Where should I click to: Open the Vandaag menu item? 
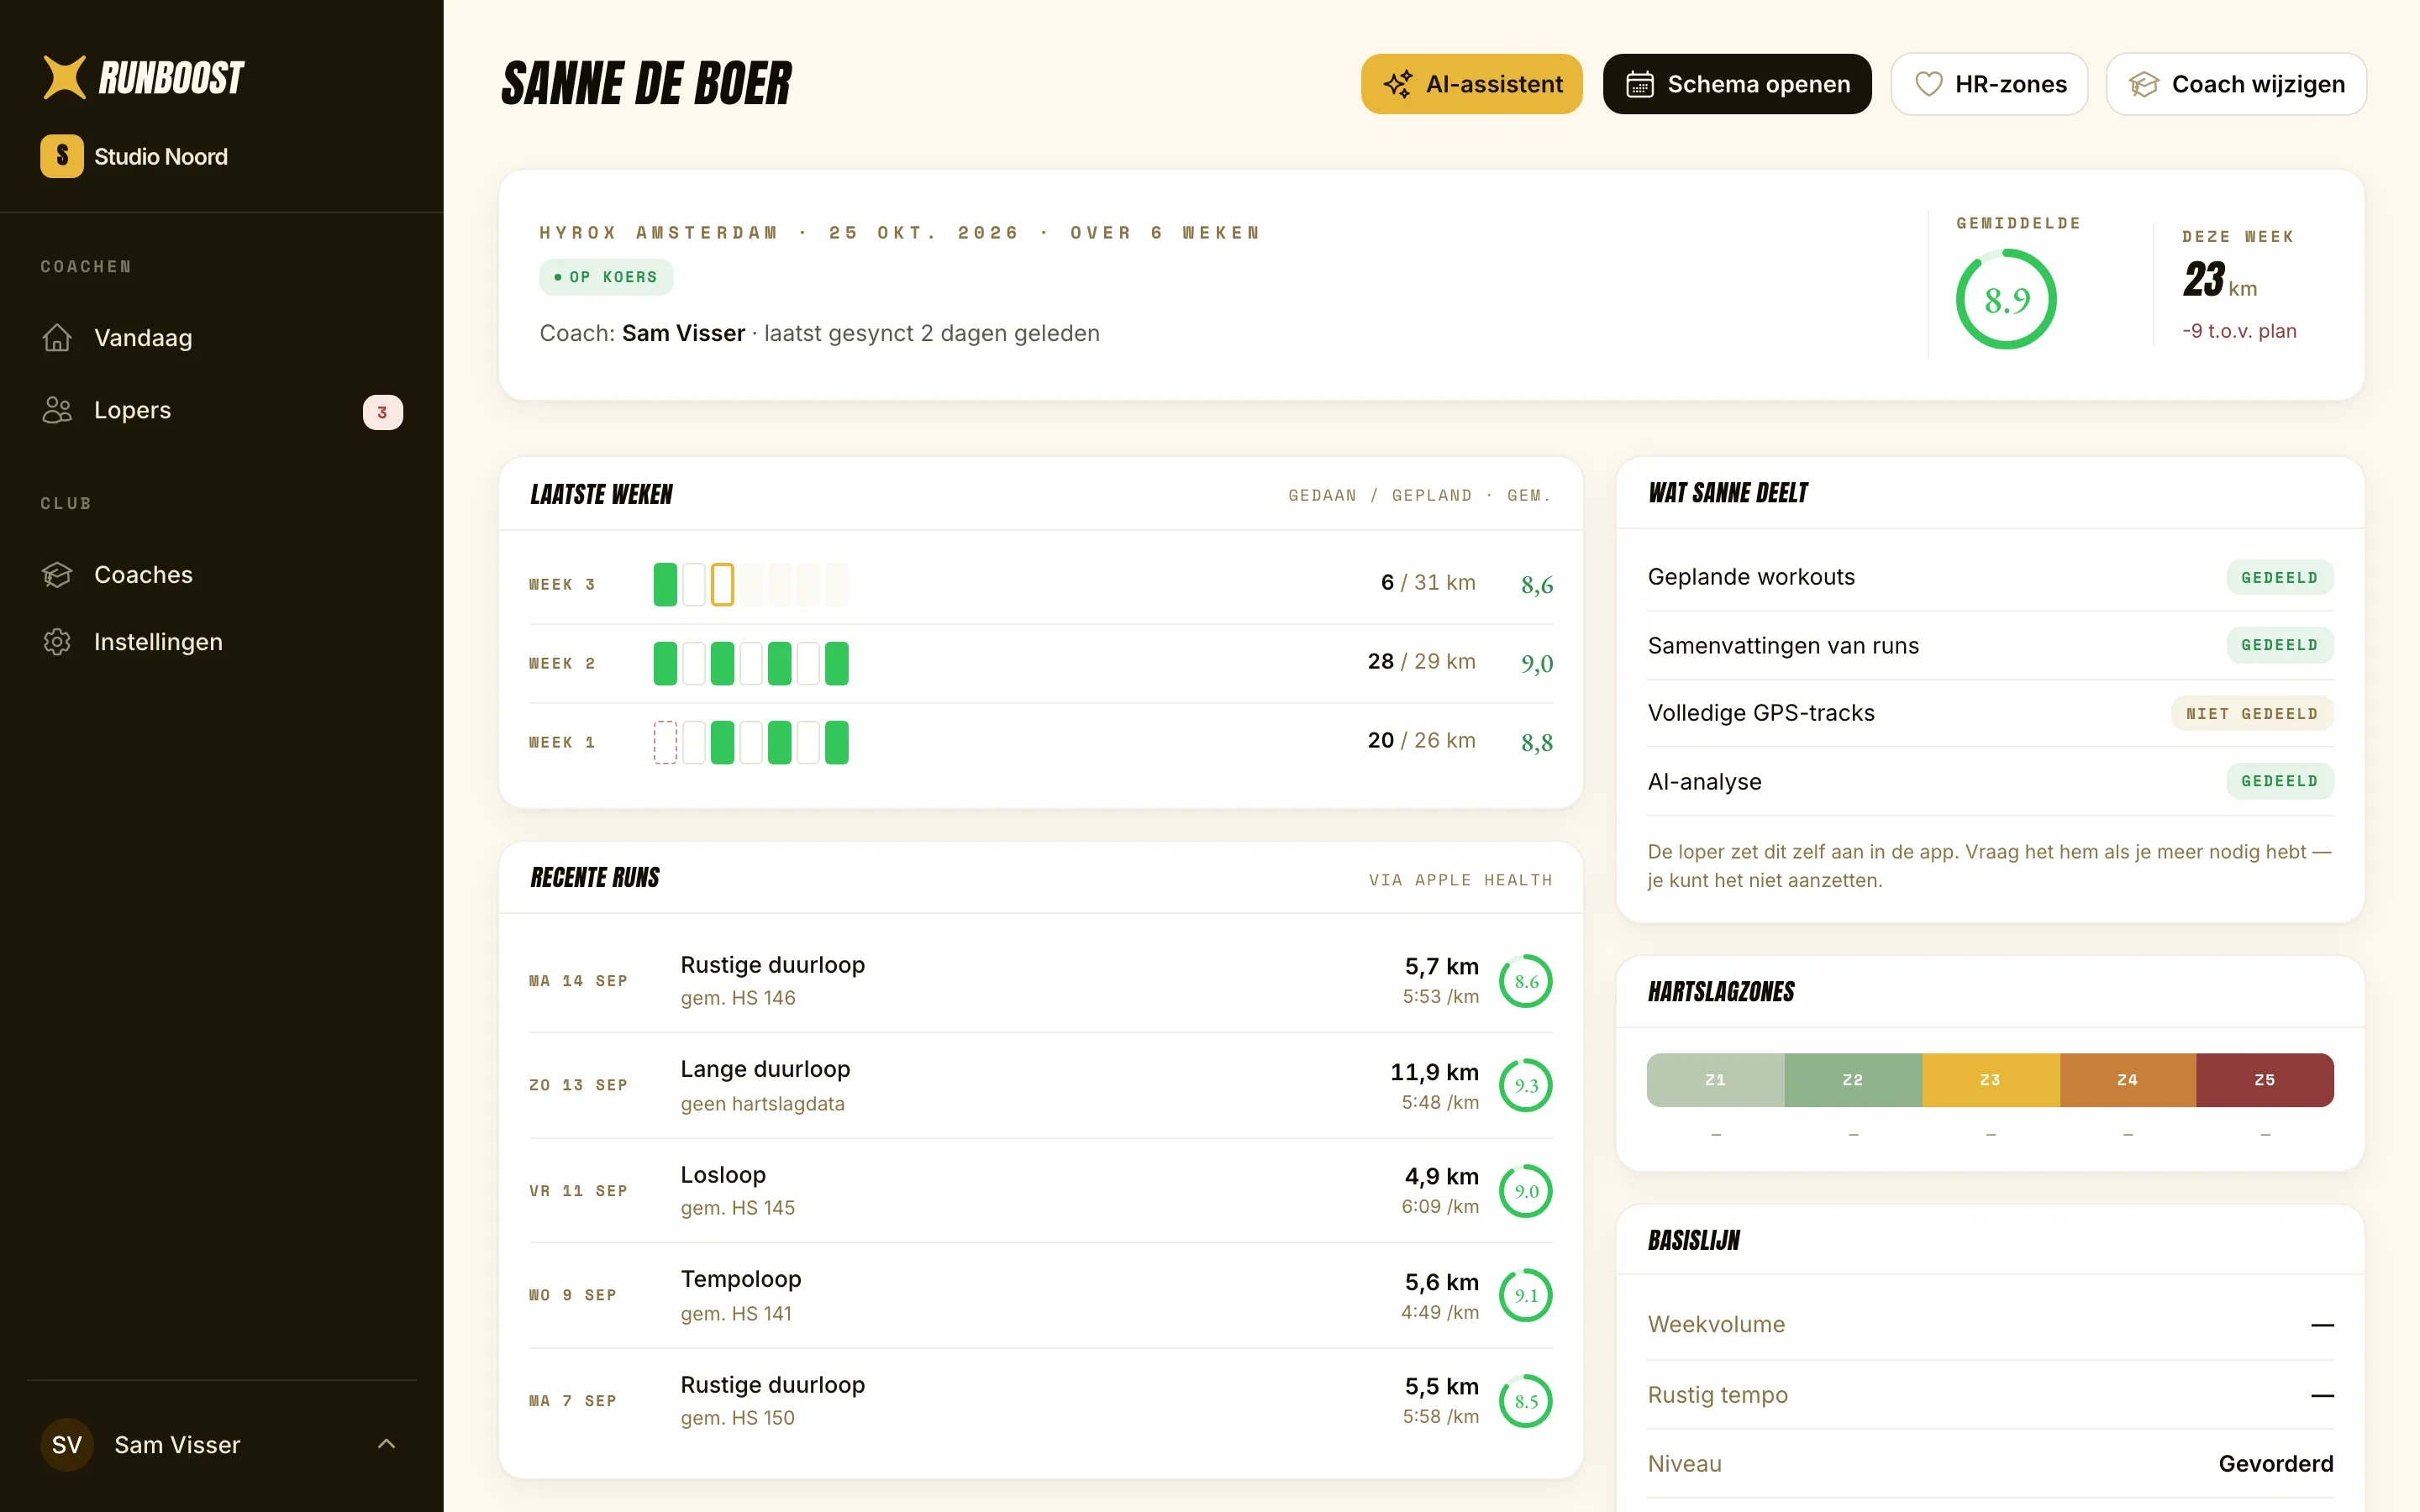(222, 338)
